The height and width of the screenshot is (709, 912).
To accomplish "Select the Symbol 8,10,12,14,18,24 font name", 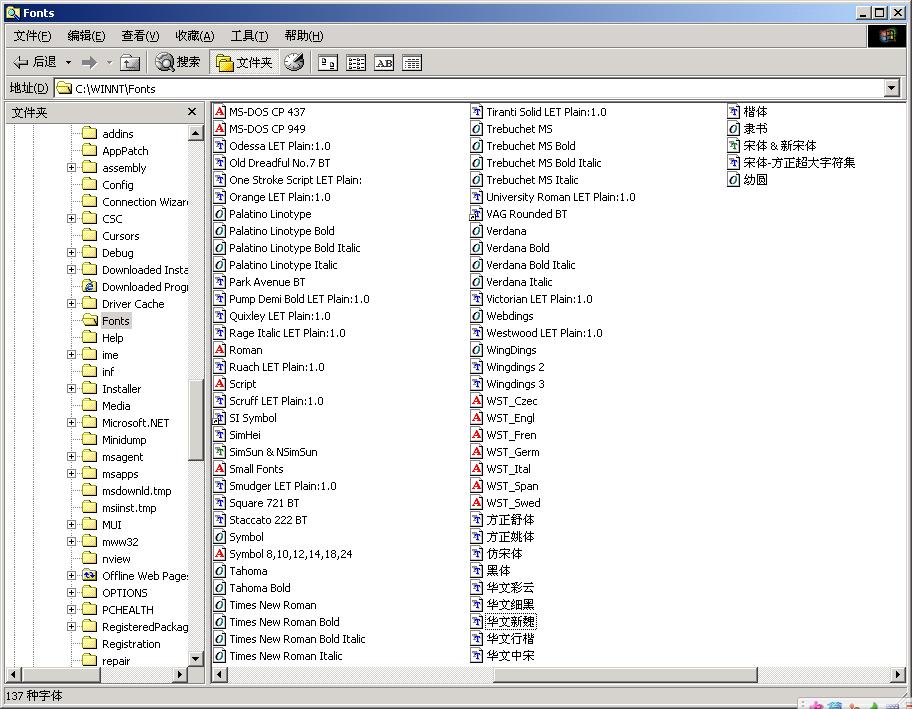I will (290, 554).
